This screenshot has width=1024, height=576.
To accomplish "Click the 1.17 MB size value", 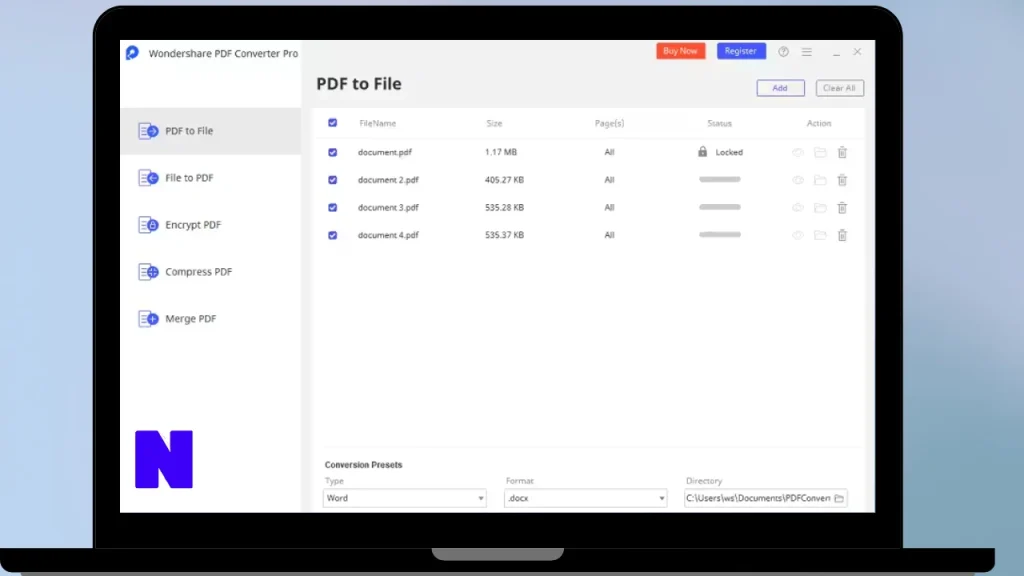I will point(501,152).
